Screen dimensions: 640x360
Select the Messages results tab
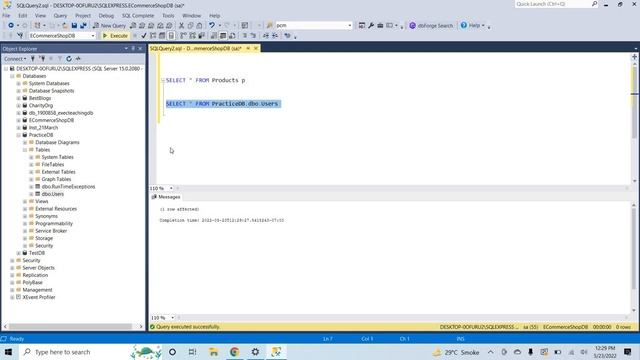(166, 197)
